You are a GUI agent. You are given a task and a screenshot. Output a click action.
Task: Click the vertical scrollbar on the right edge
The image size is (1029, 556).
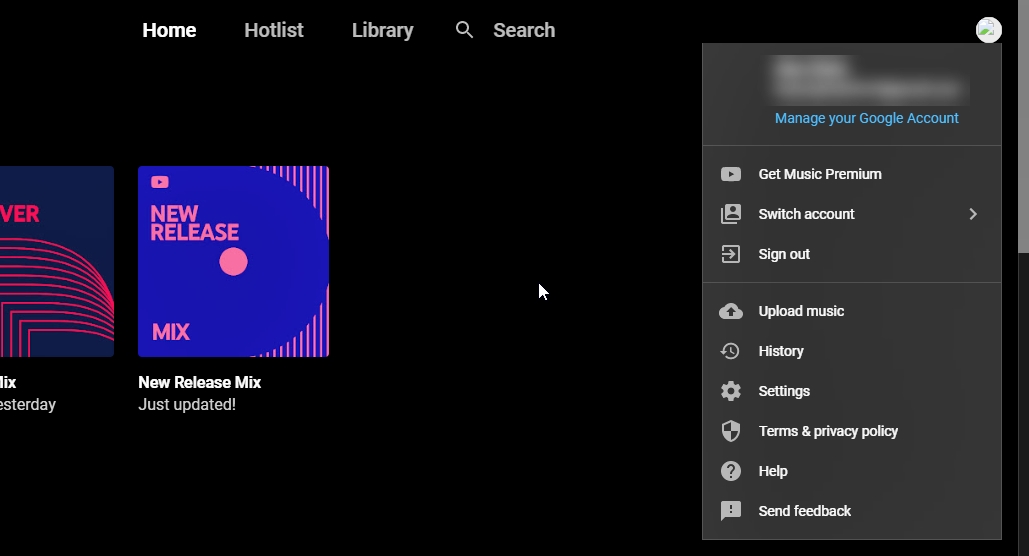[x=1022, y=130]
